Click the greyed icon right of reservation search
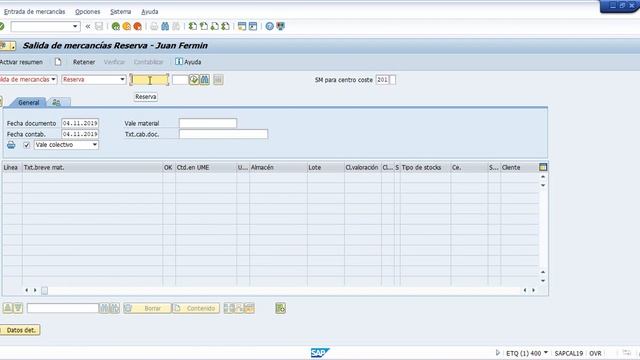This screenshot has height=360, width=640. 218,80
